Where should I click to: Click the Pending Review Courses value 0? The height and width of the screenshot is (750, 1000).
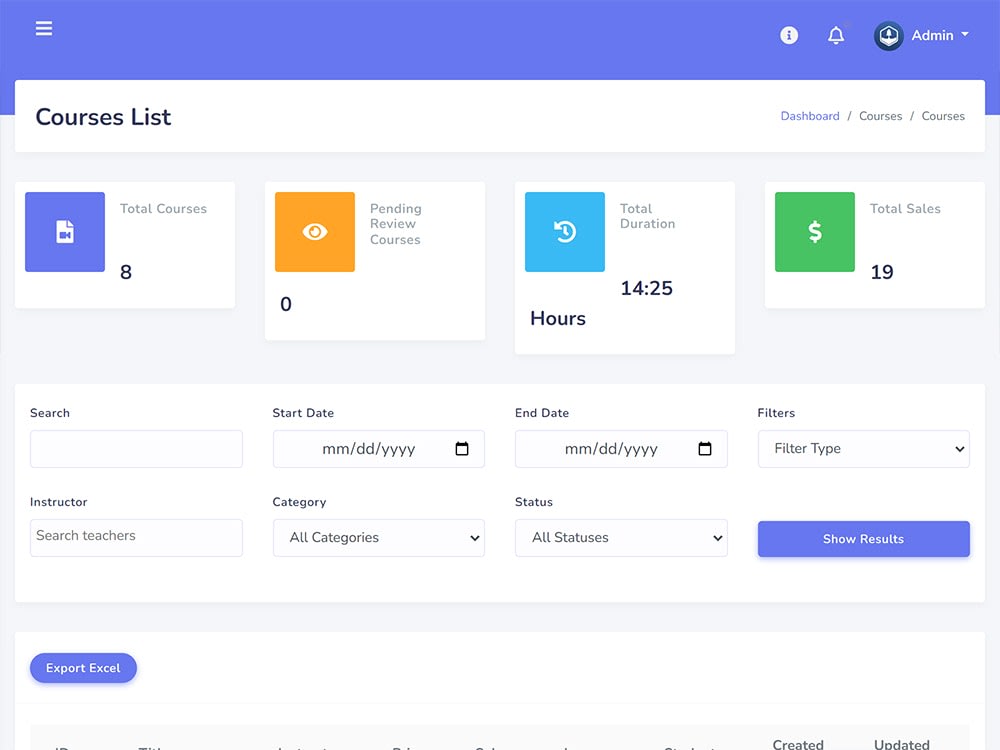[286, 304]
